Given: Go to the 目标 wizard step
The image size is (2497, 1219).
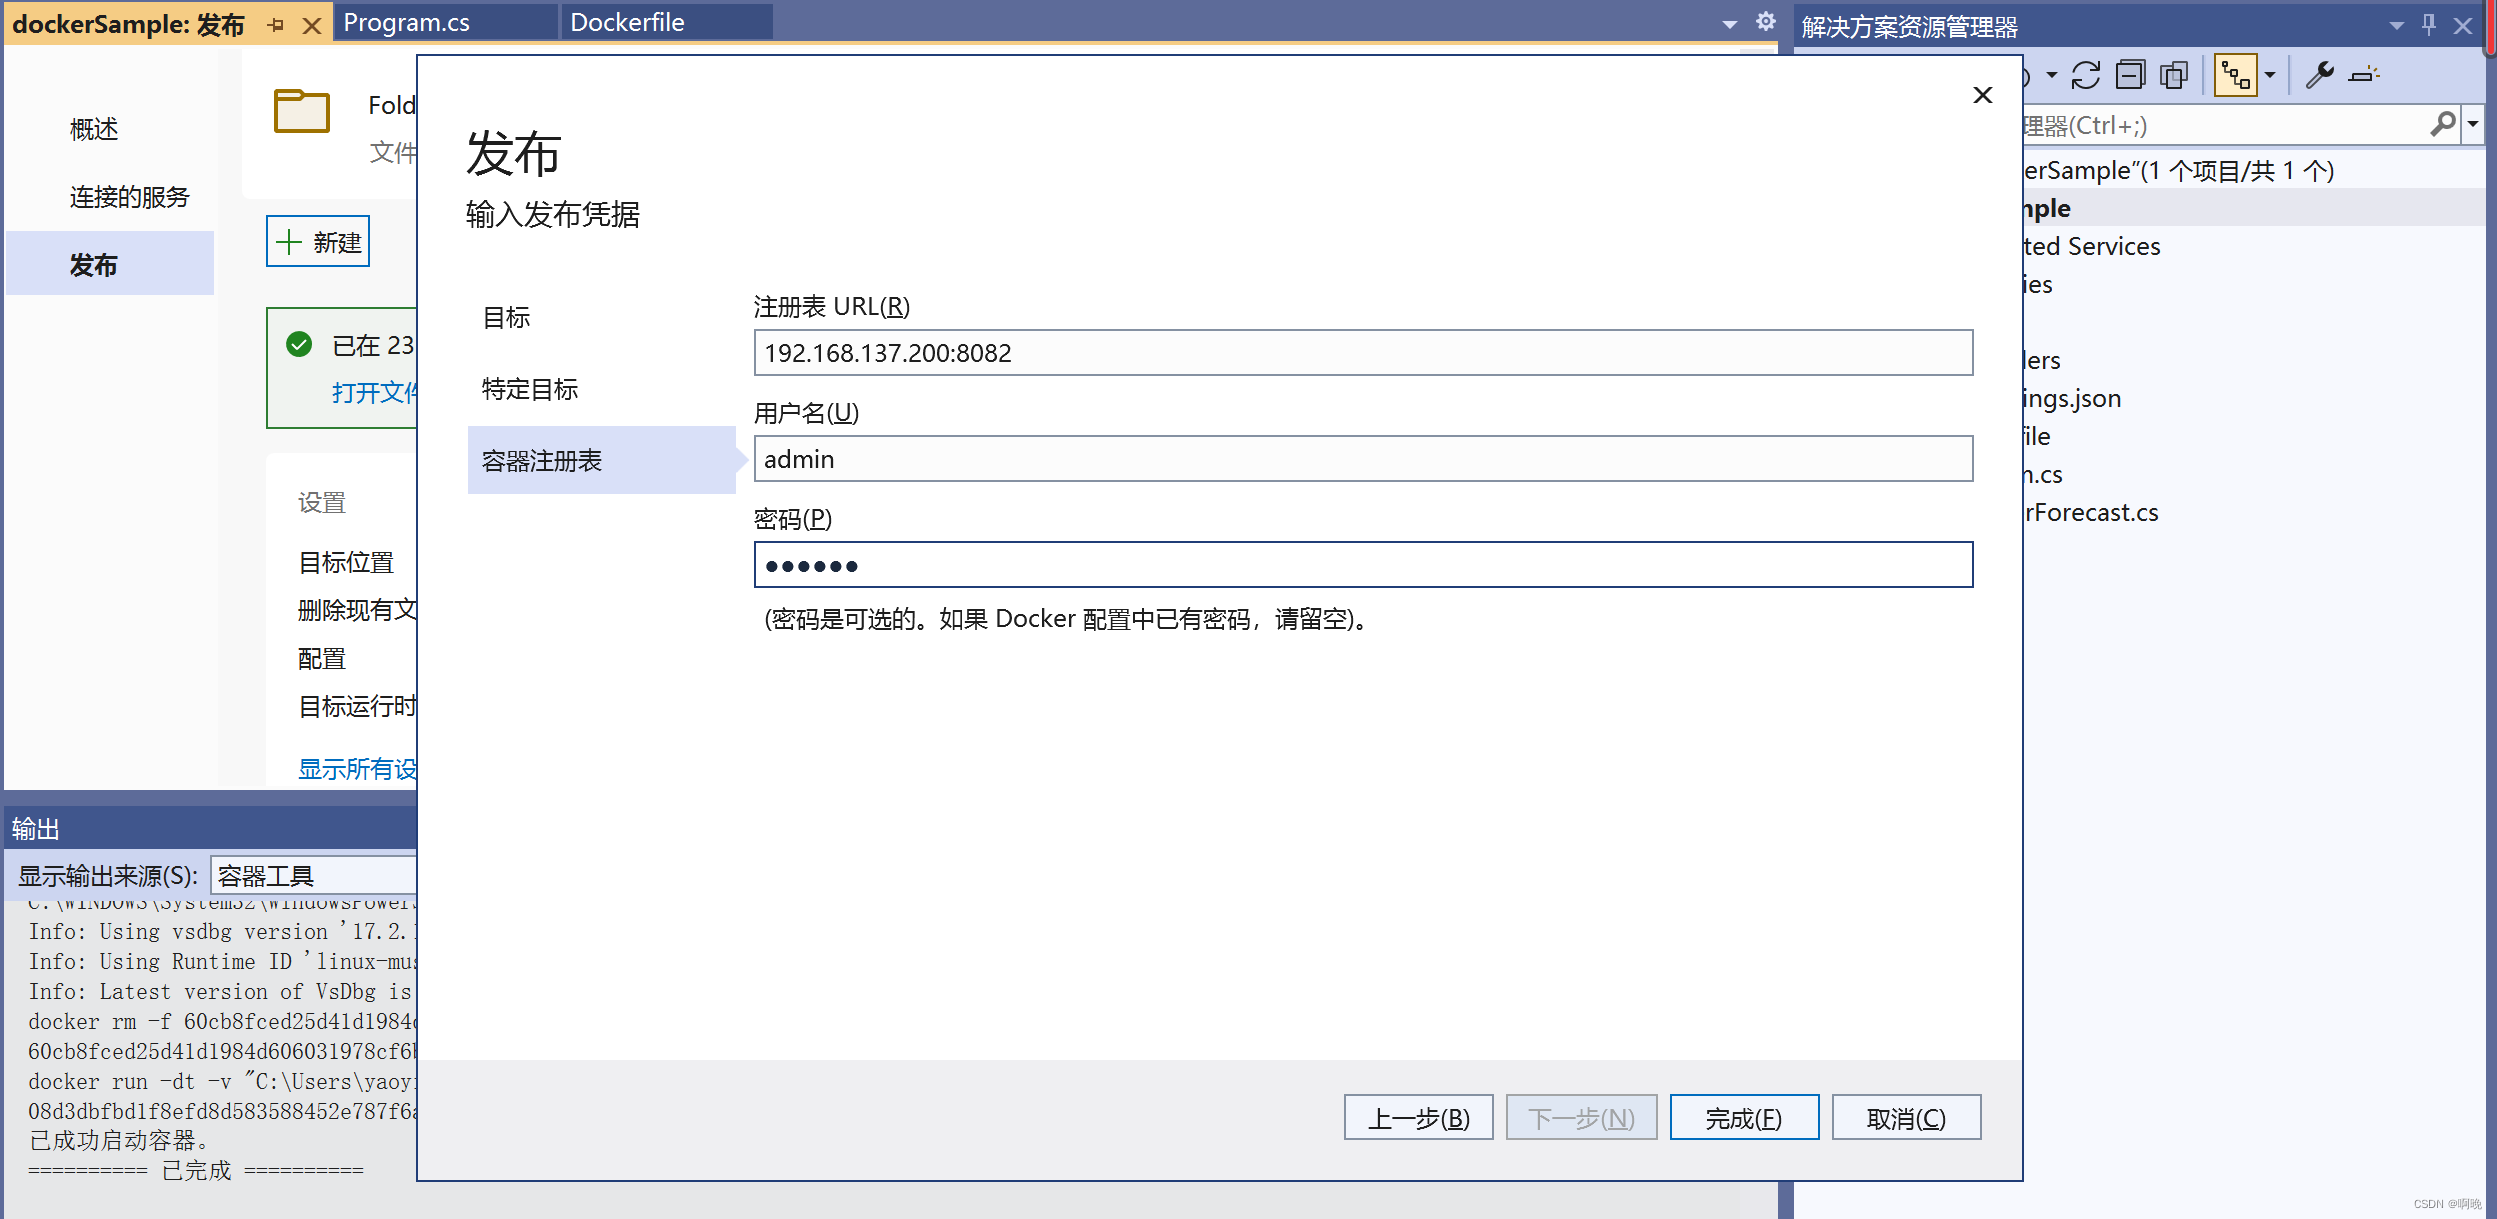Looking at the screenshot, I should [506, 317].
